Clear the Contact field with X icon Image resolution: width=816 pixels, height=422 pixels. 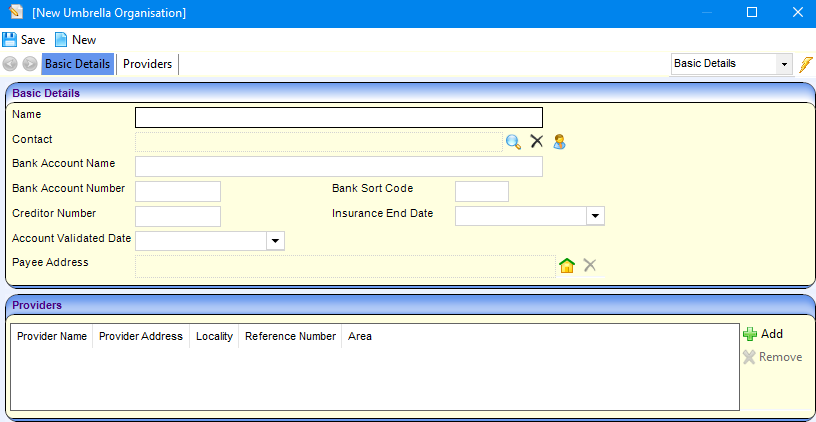tap(536, 141)
